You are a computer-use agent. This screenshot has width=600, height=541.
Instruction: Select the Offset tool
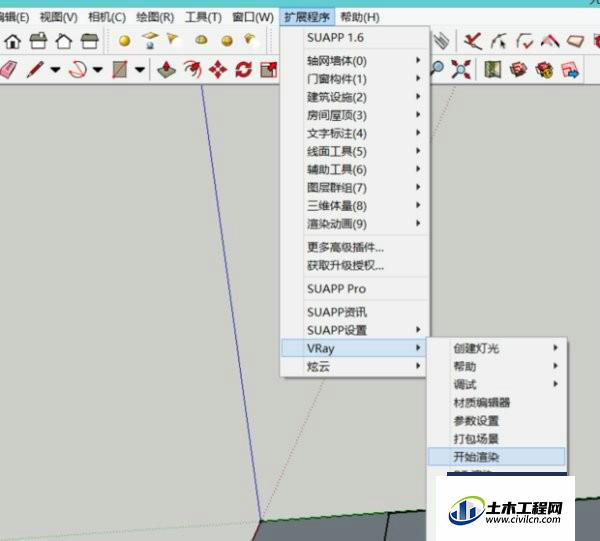[192, 69]
